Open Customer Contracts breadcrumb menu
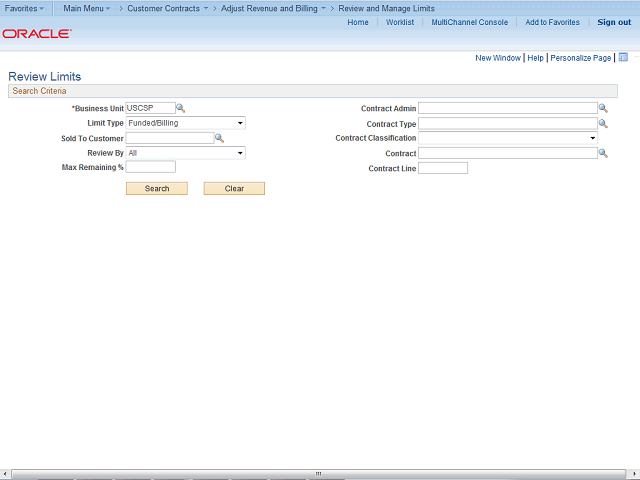The width and height of the screenshot is (640, 480). tap(167, 8)
